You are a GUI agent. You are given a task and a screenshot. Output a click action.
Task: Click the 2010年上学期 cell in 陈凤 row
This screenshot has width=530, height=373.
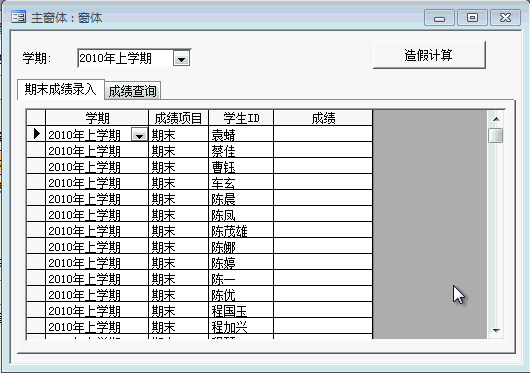click(x=97, y=214)
